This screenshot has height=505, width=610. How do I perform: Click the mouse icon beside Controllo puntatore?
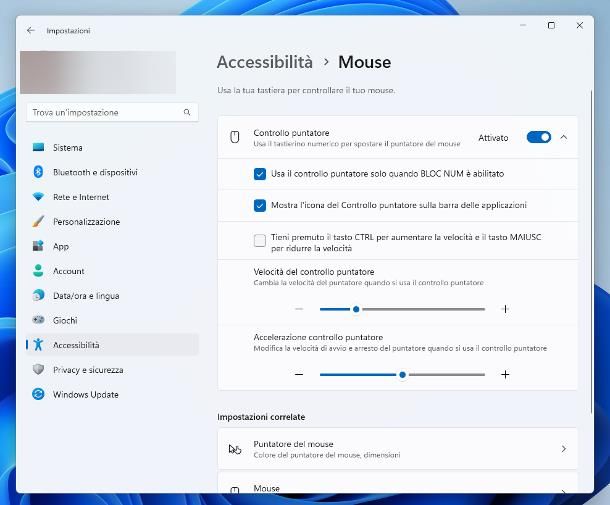pos(235,137)
